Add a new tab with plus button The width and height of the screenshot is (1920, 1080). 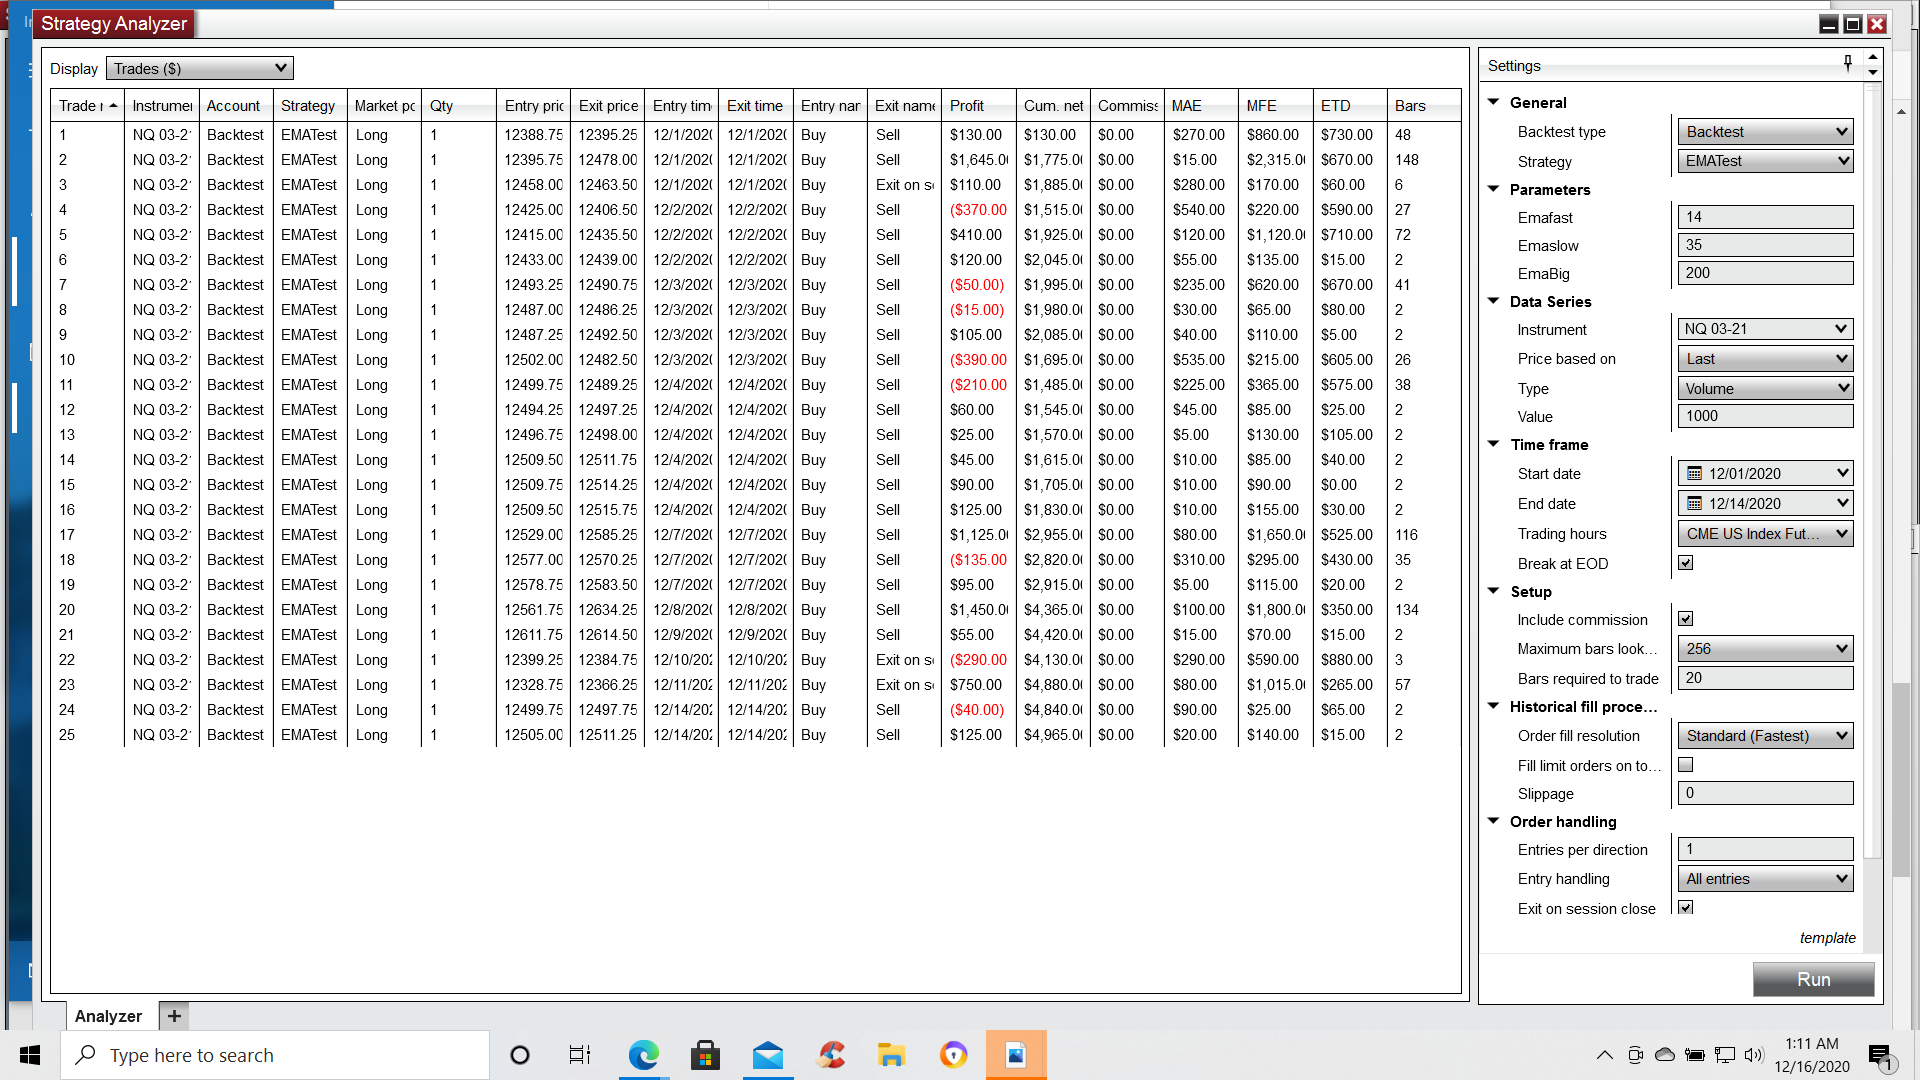point(174,1016)
